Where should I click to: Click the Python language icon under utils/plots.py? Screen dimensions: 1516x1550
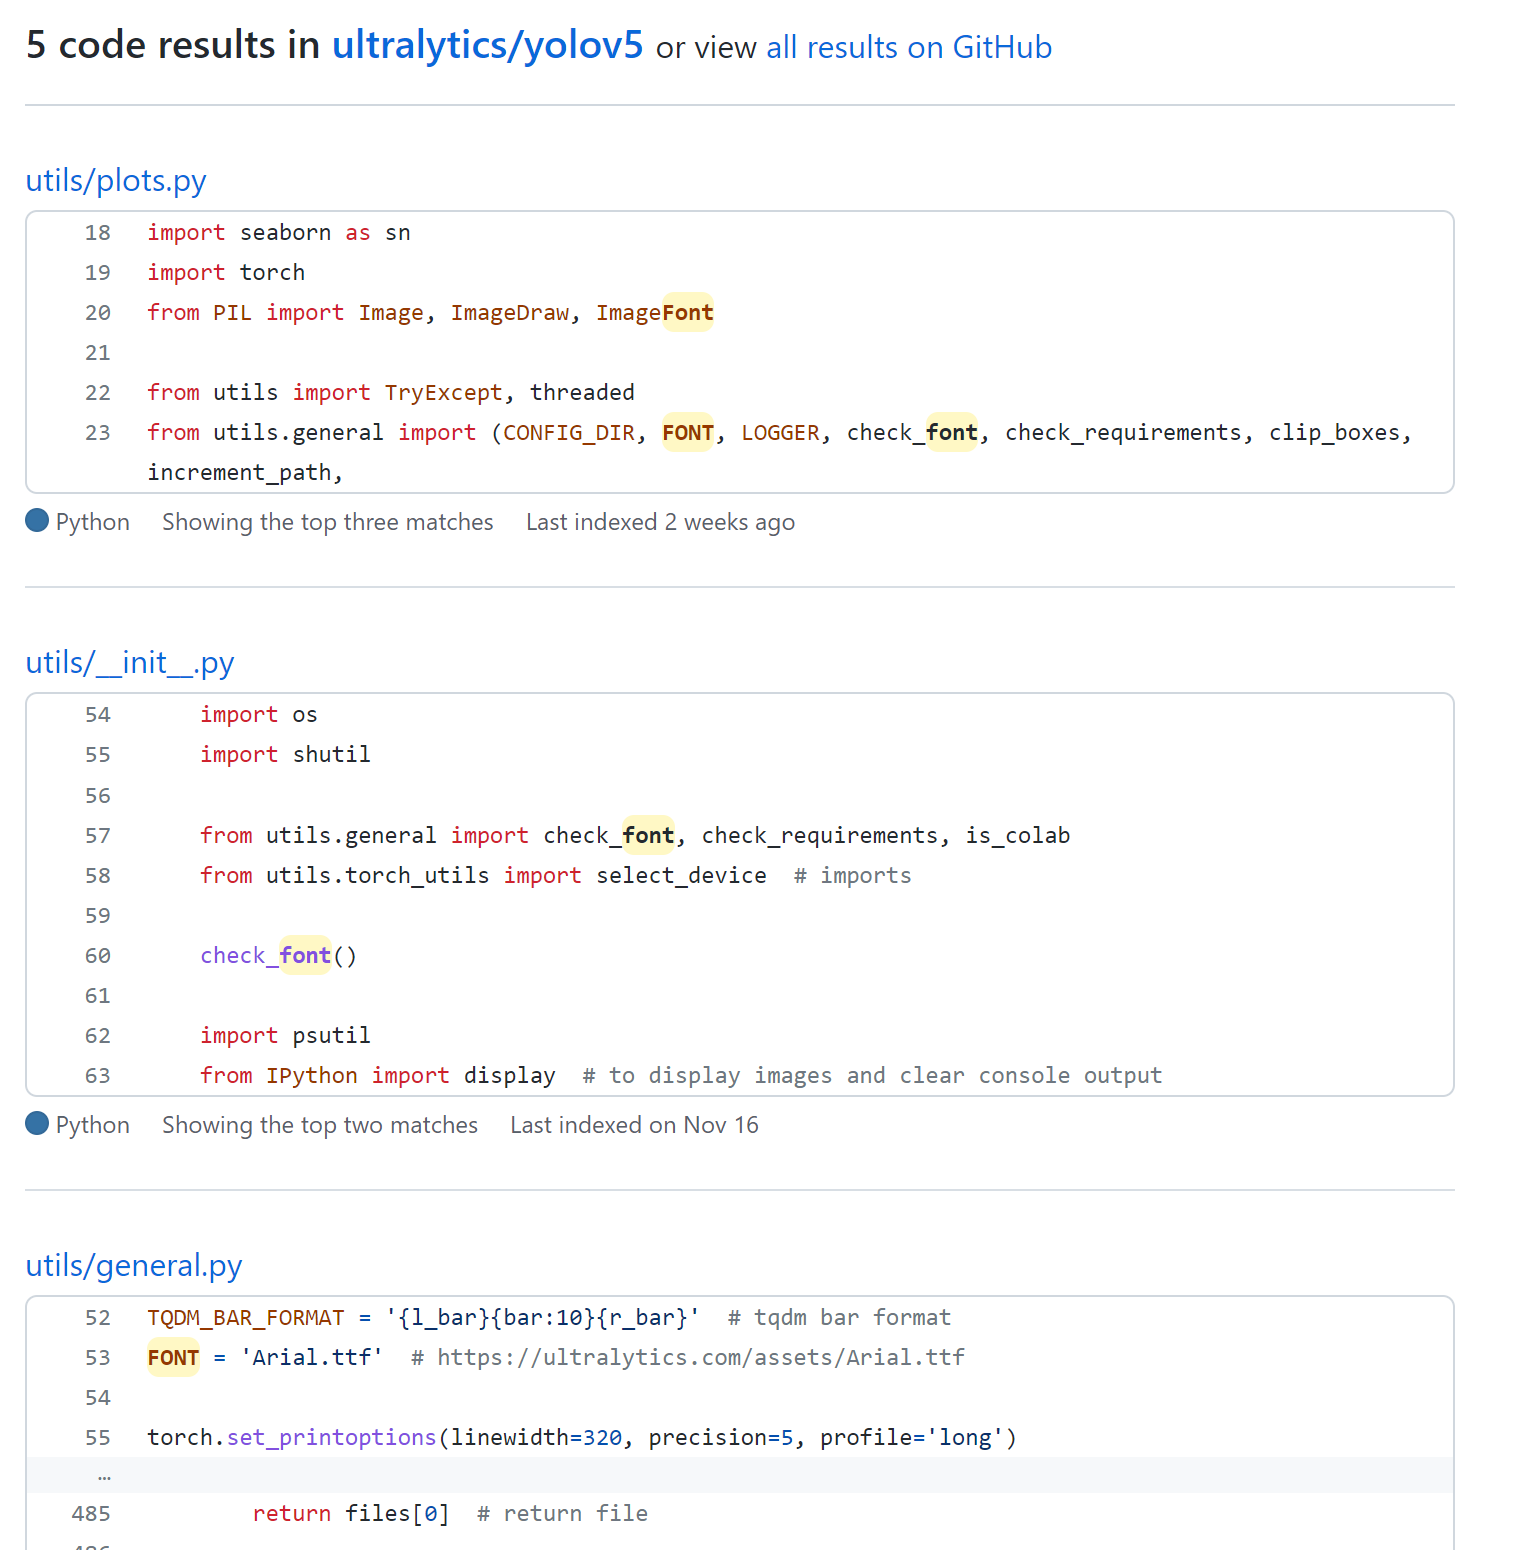37,521
